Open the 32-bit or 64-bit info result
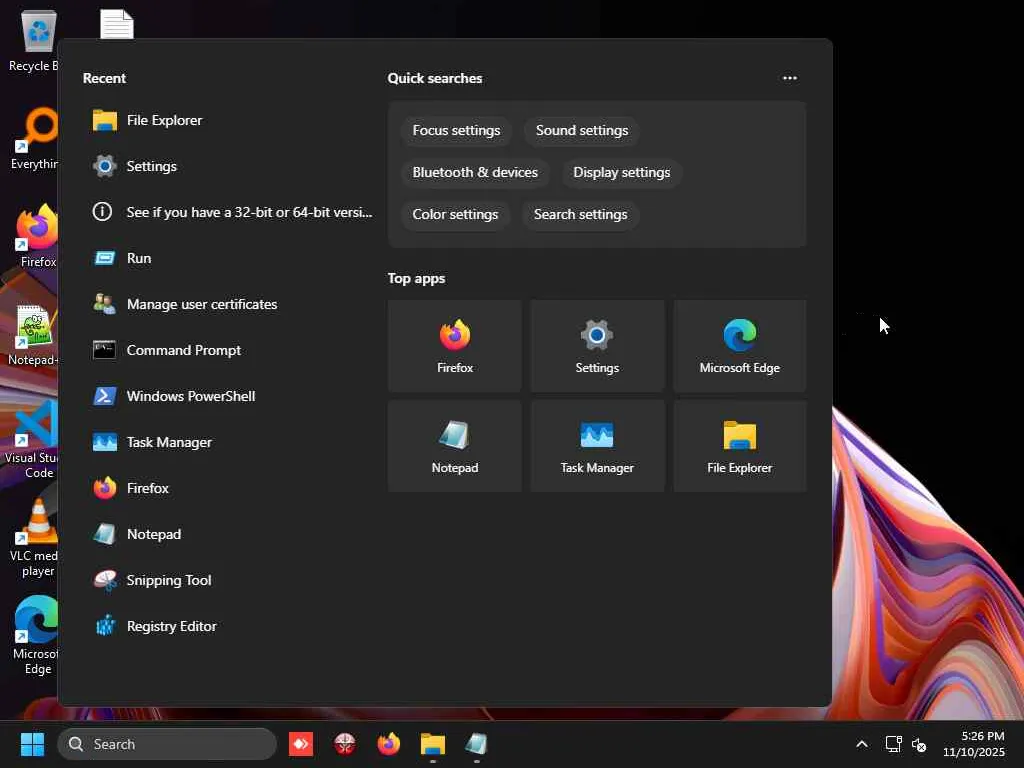1024x768 pixels. (x=227, y=212)
